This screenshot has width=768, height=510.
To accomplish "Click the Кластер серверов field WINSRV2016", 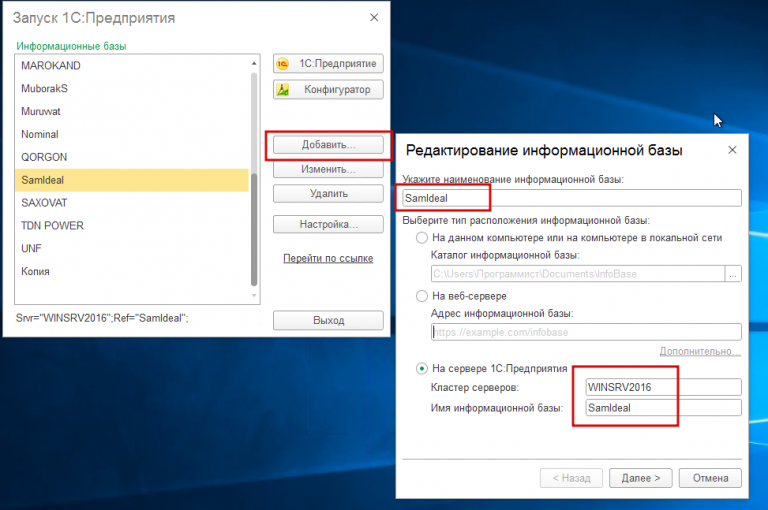I will pos(664,387).
